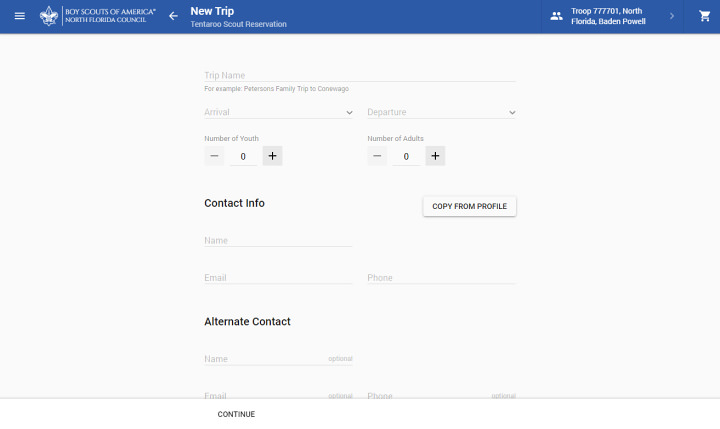720x429 pixels.
Task: Click the Tentaroo Scout Reservation subtitle
Action: point(238,24)
